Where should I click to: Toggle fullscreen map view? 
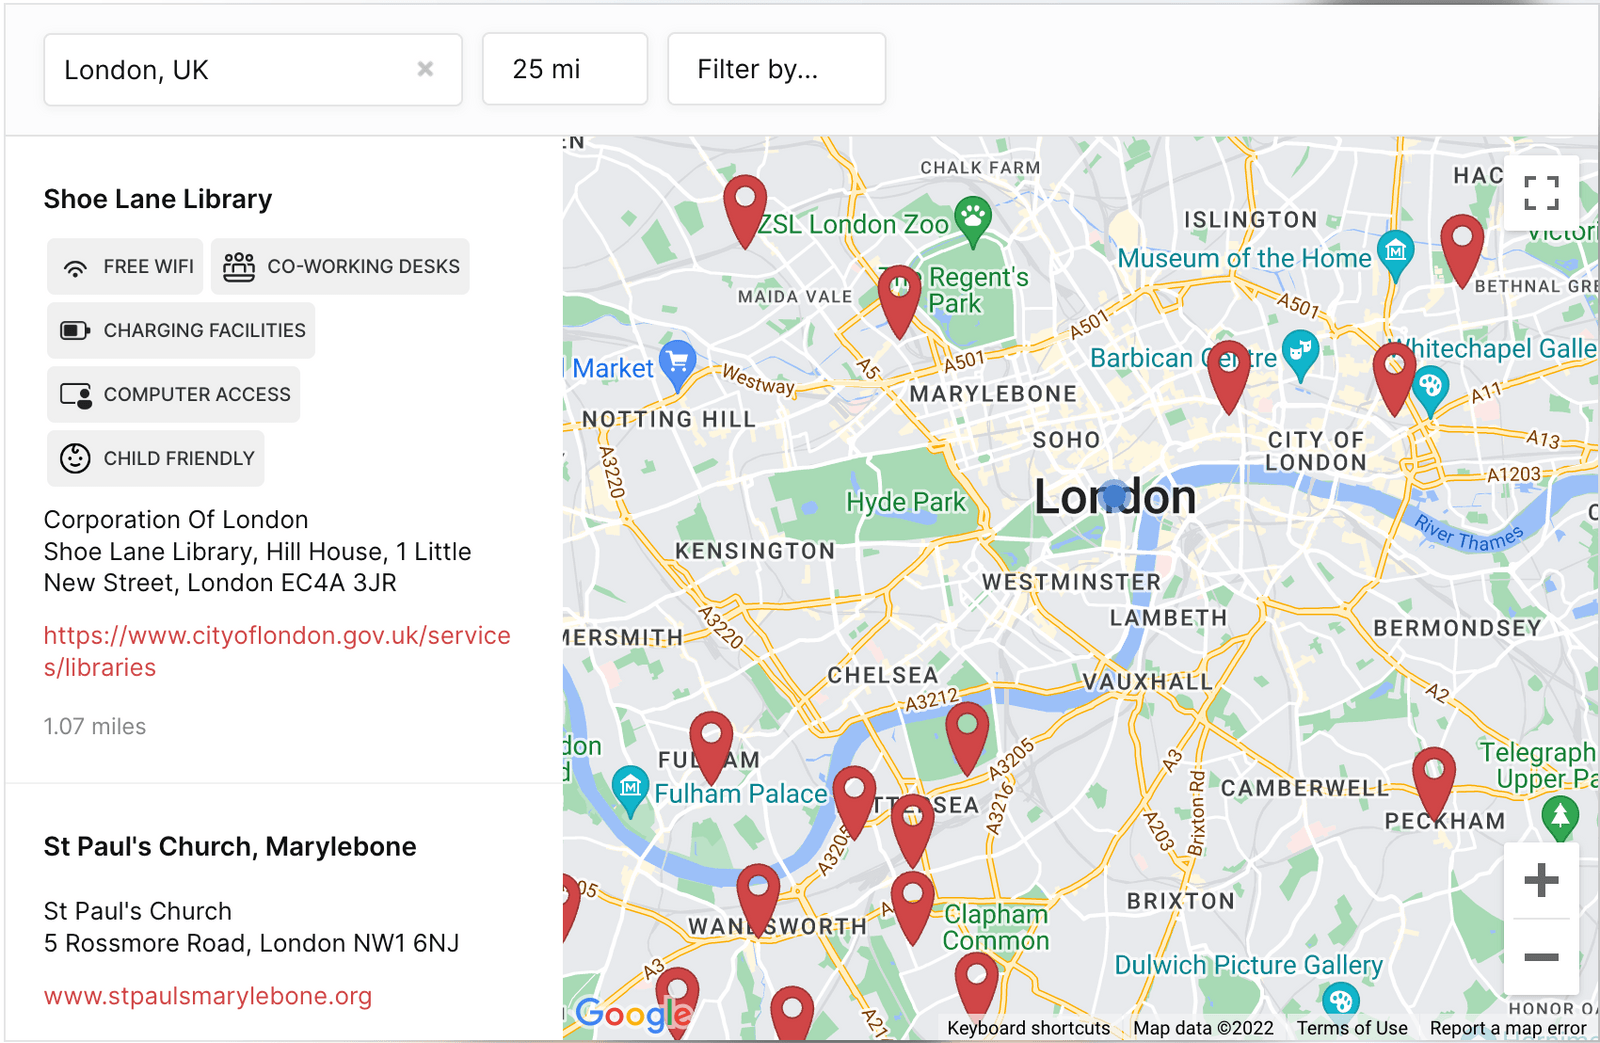(x=1541, y=193)
